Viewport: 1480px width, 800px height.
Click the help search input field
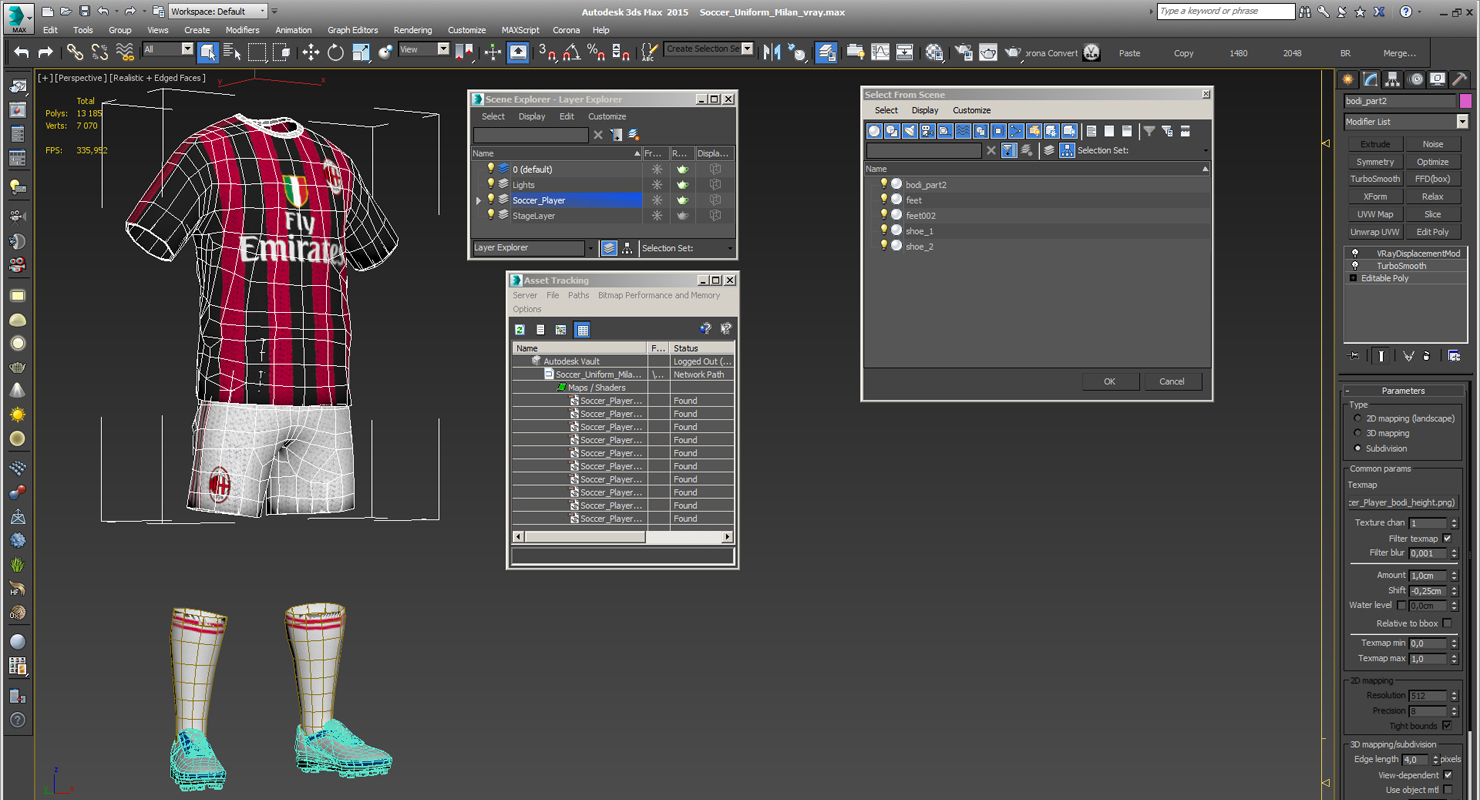tap(1225, 11)
